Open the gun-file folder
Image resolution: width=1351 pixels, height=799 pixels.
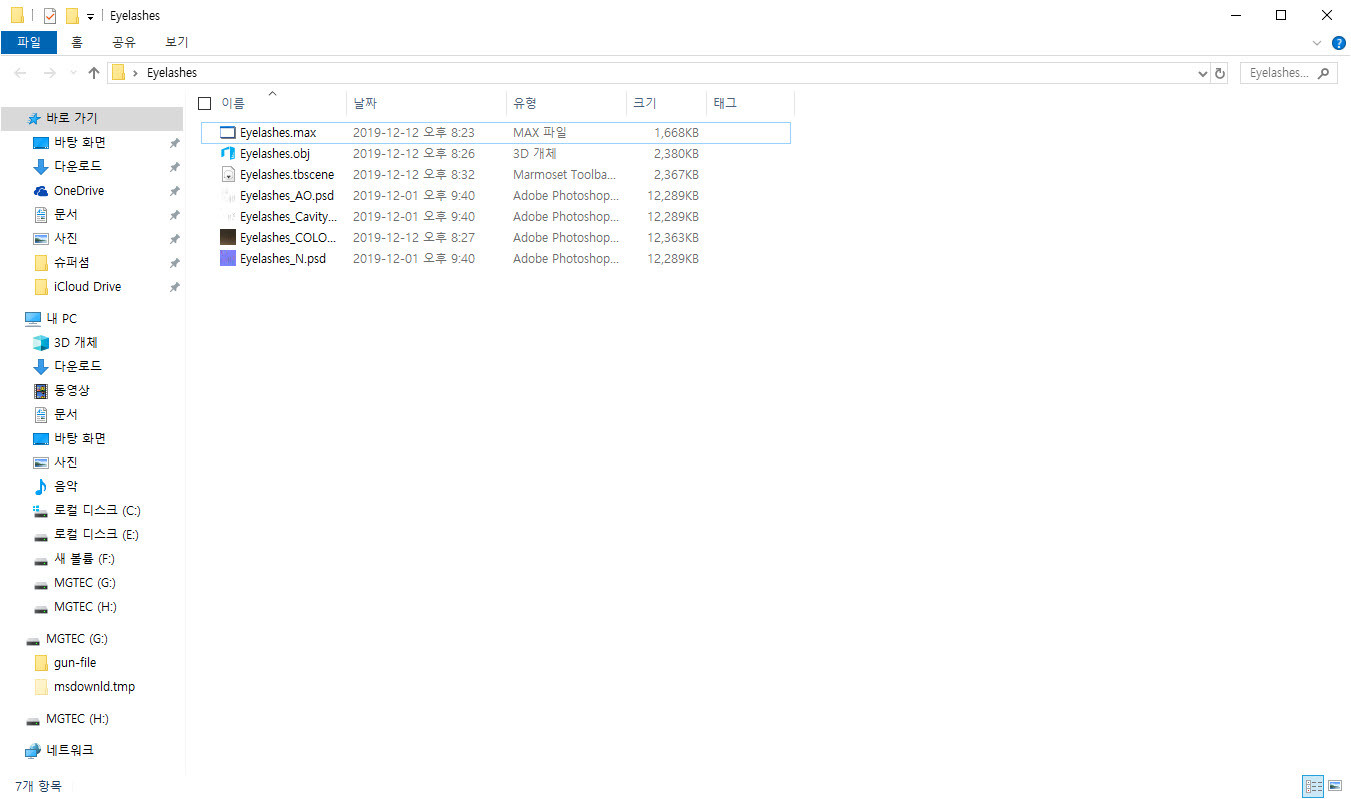(75, 662)
